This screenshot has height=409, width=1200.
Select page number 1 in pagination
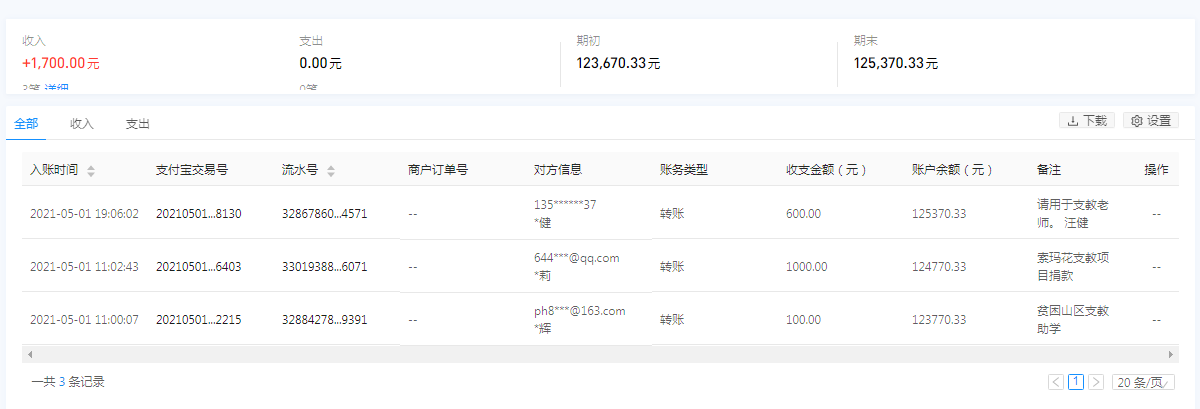point(1076,382)
